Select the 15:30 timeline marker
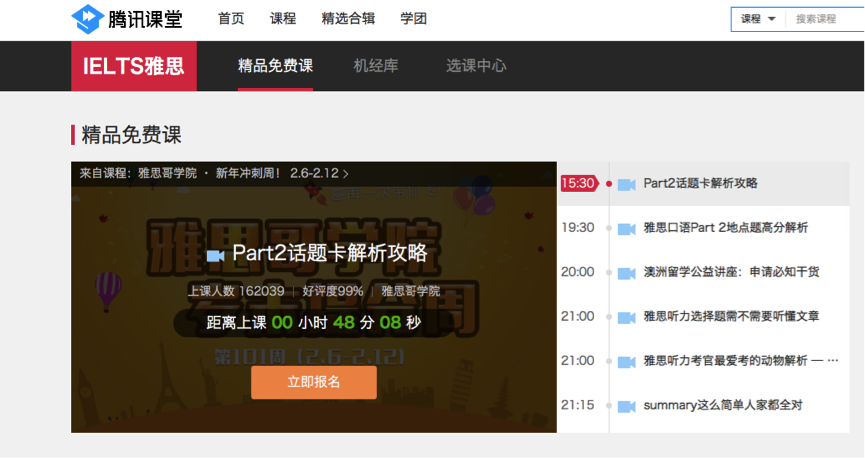865x458 pixels. (x=578, y=184)
